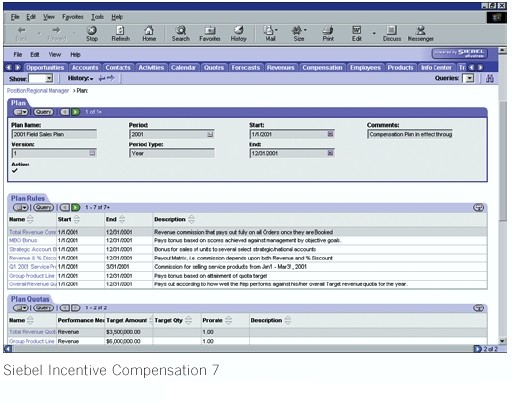513x406 pixels.
Task: Click the Period Type field showing Year
Action: (x=172, y=153)
